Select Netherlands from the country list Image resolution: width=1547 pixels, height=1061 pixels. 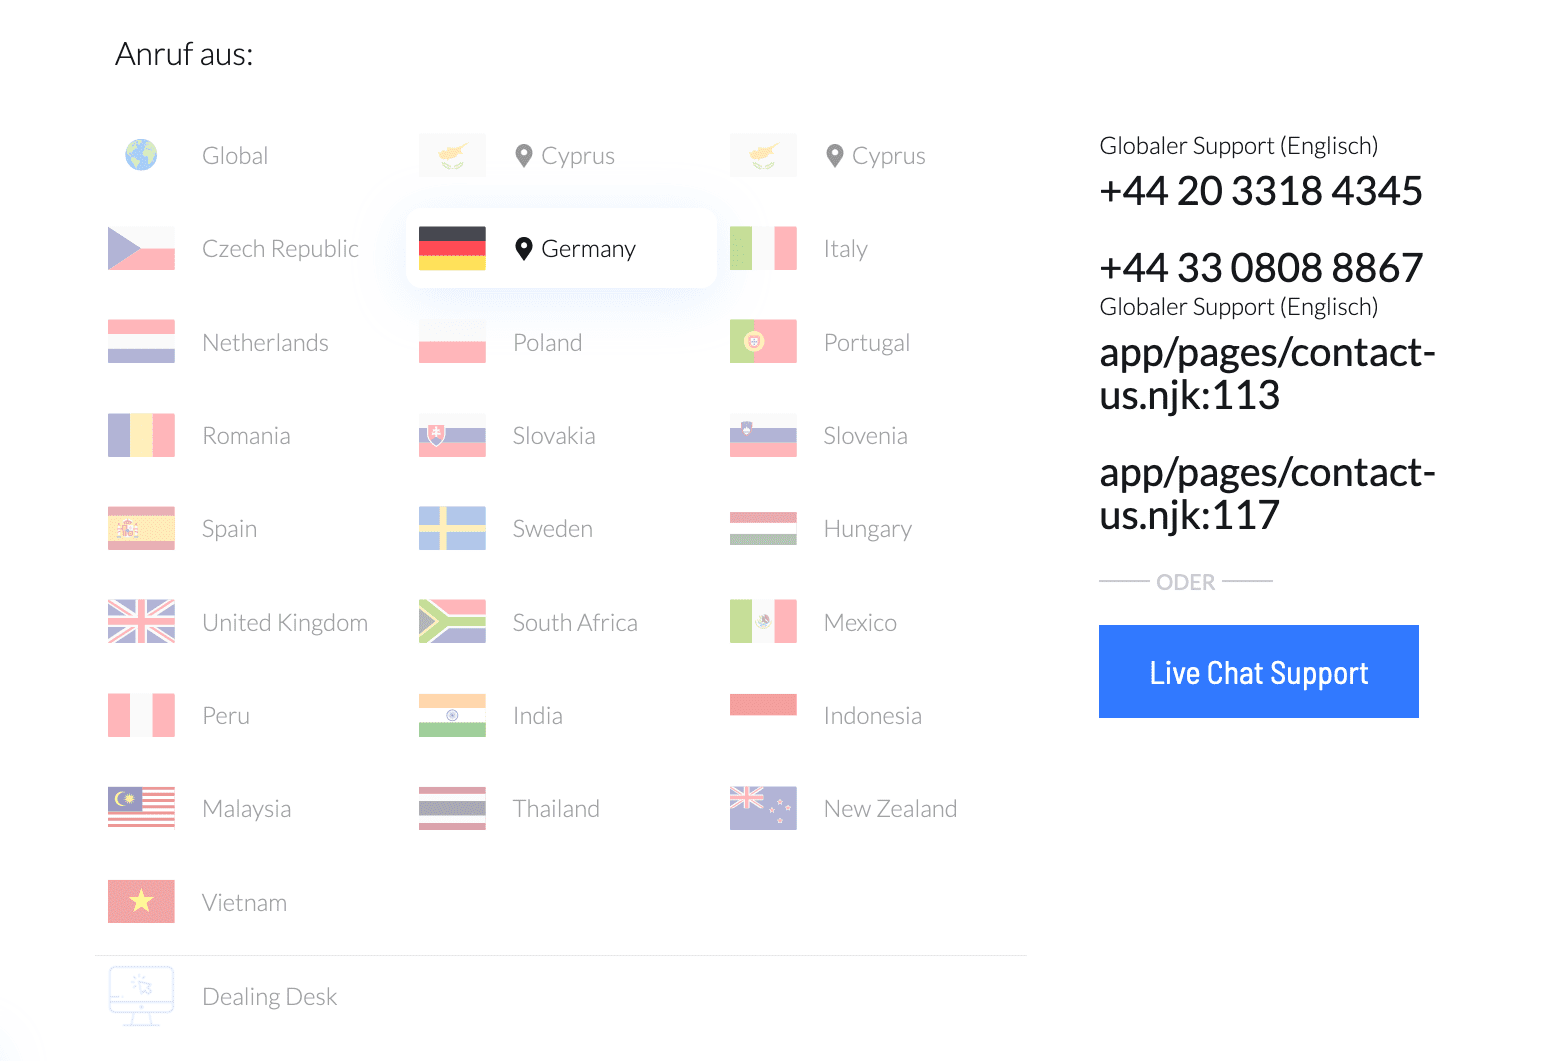point(265,343)
